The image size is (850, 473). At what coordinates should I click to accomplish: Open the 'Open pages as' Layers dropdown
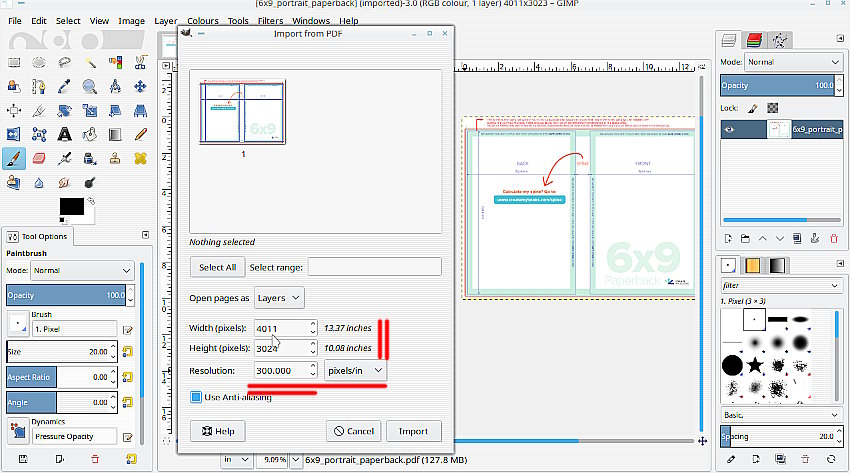pyautogui.click(x=279, y=298)
